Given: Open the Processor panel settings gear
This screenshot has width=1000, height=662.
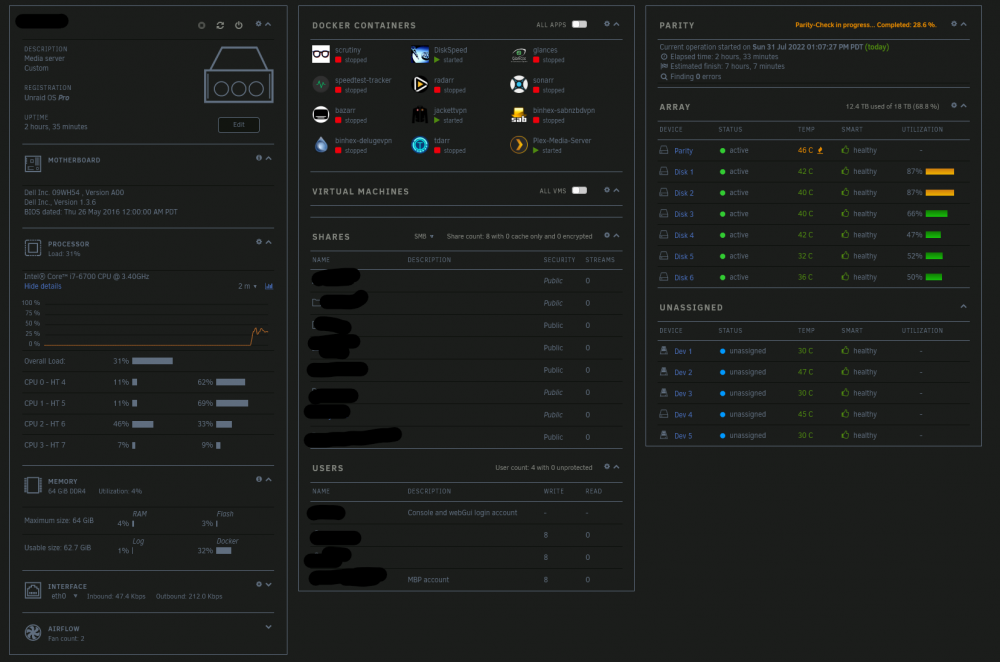Looking at the screenshot, I should pos(259,242).
